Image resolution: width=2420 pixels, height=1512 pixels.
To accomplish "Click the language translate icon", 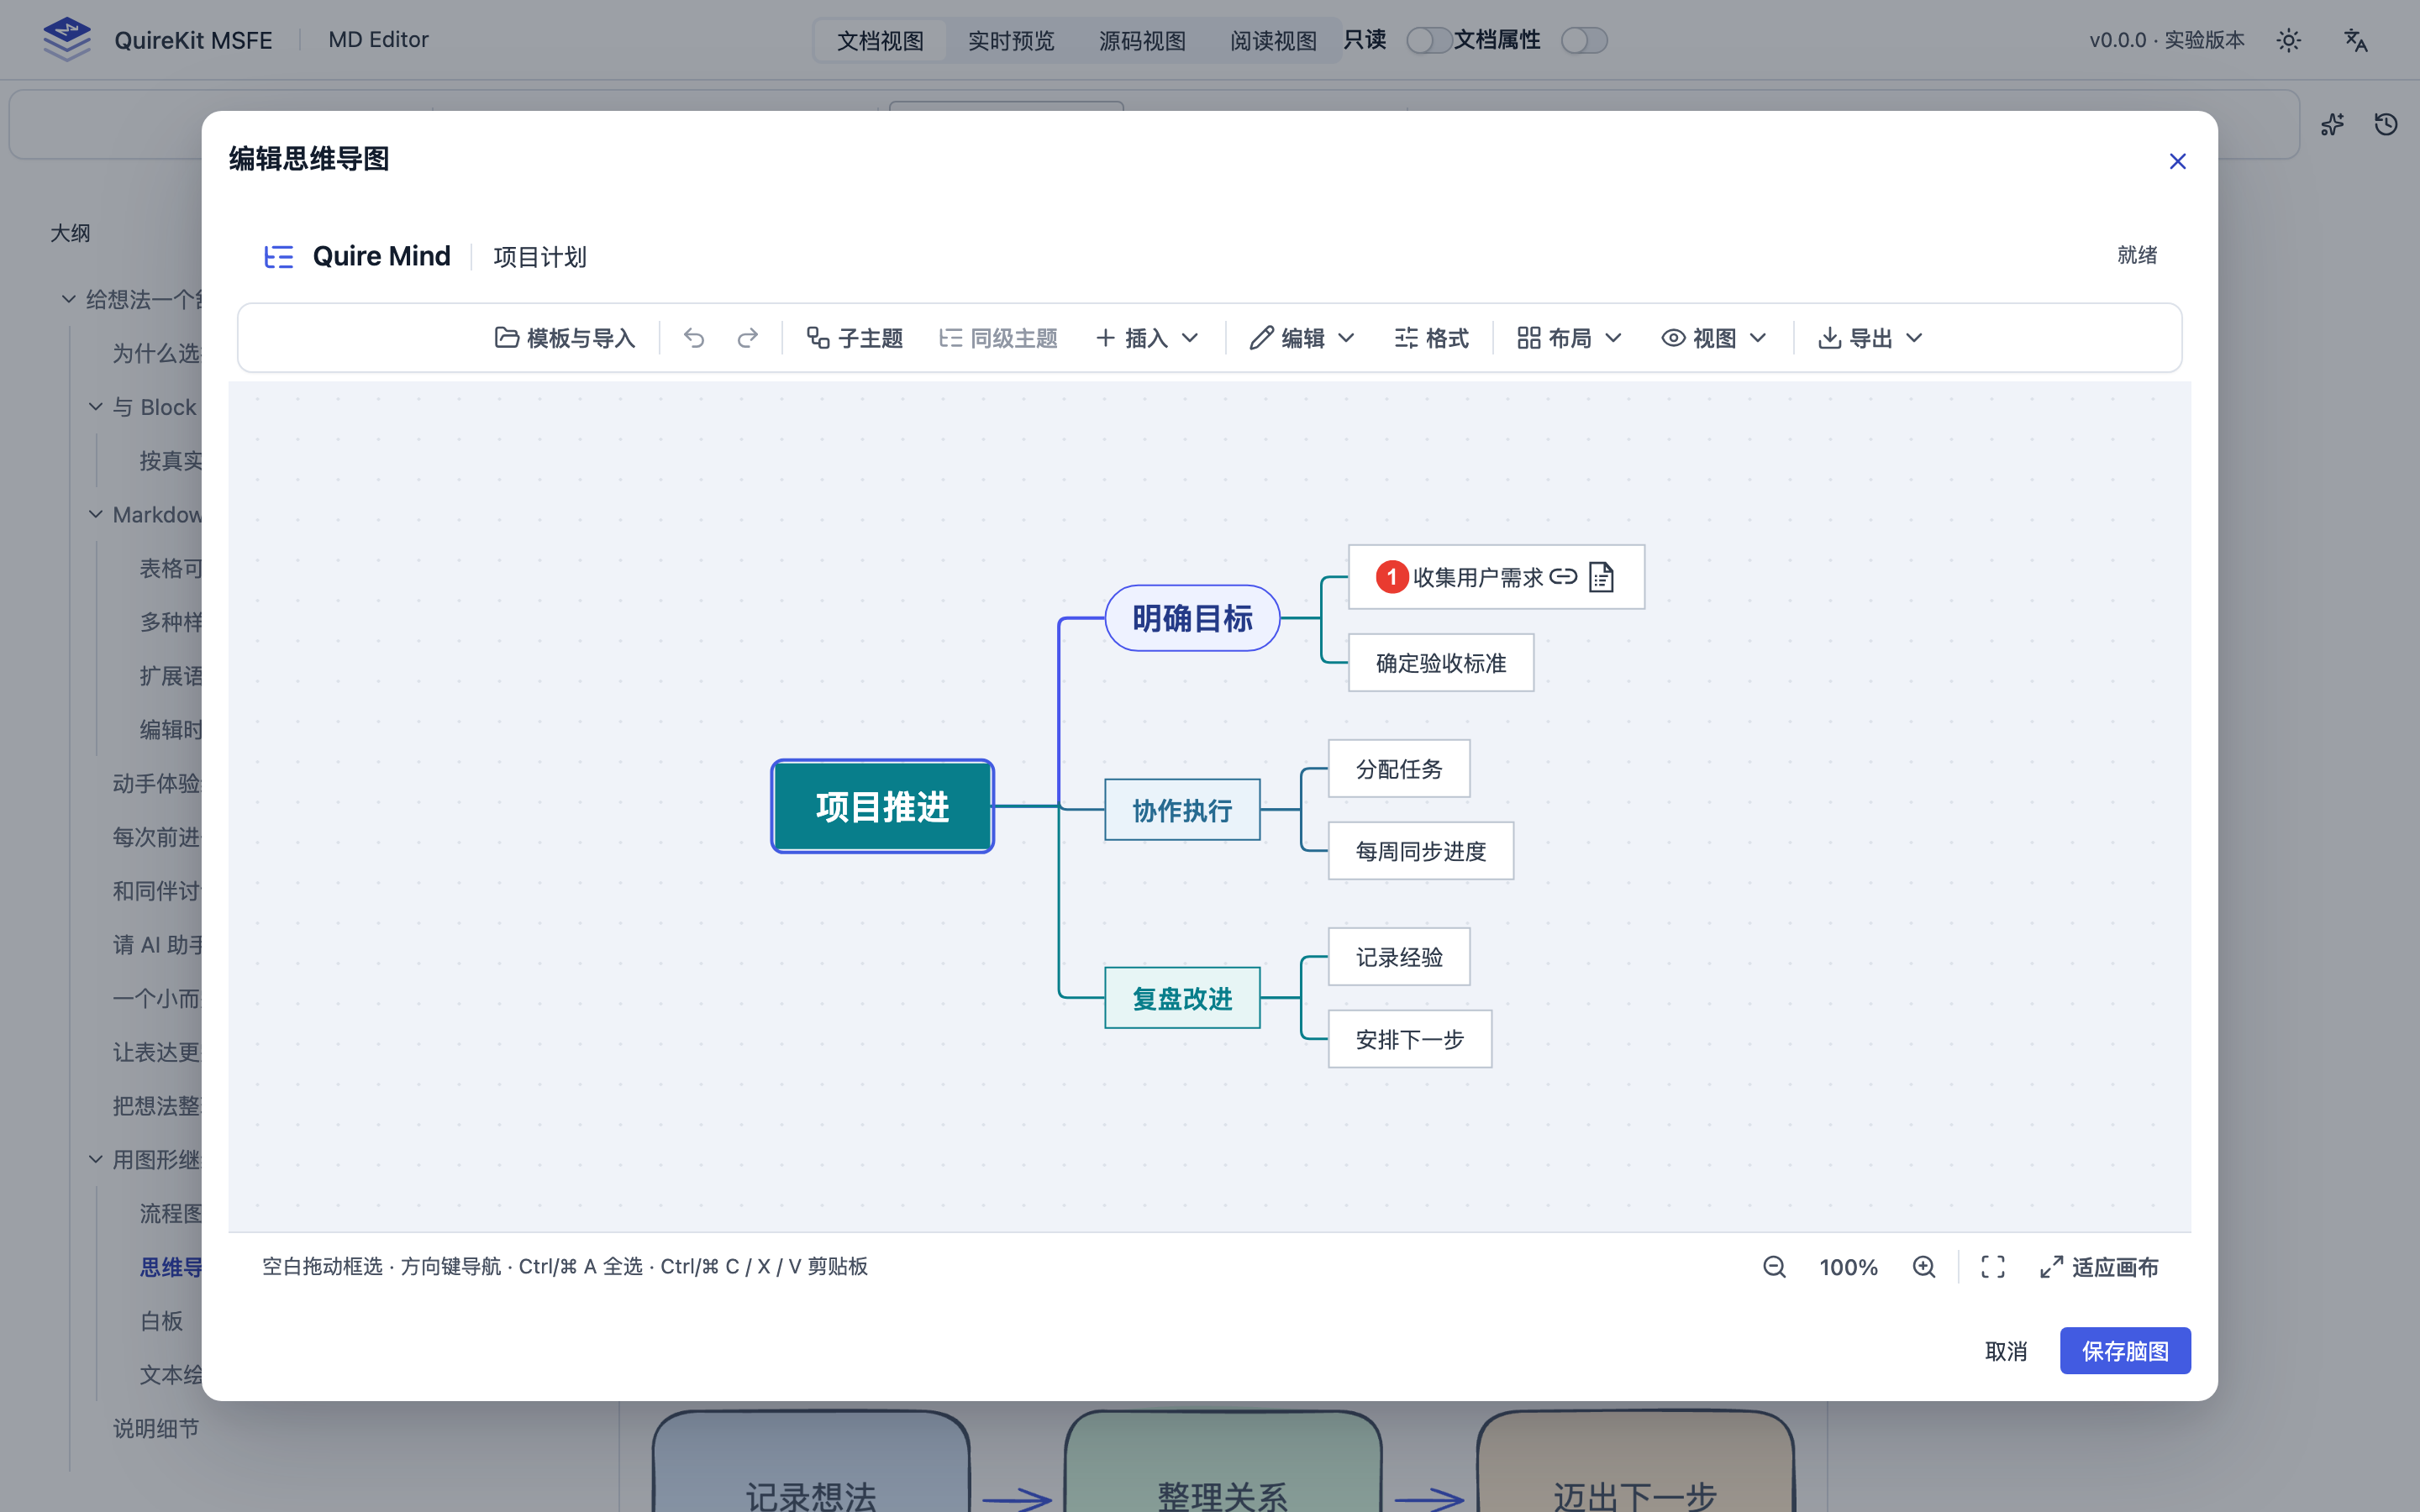I will pos(2356,40).
